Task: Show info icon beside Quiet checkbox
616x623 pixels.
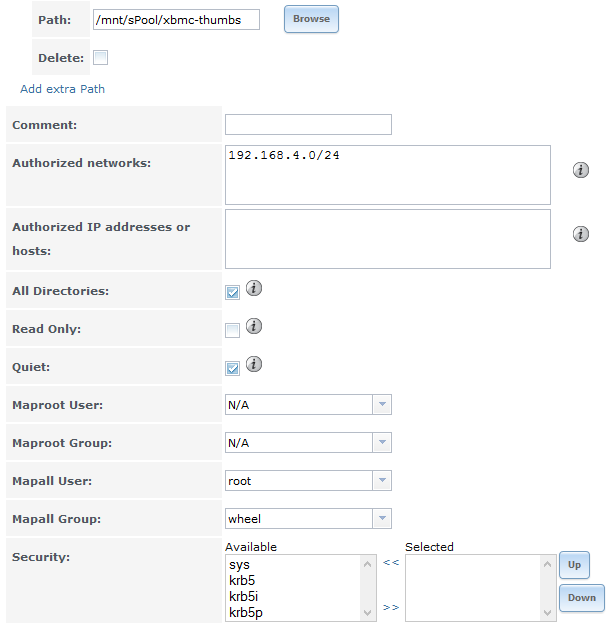Action: pyautogui.click(x=254, y=364)
